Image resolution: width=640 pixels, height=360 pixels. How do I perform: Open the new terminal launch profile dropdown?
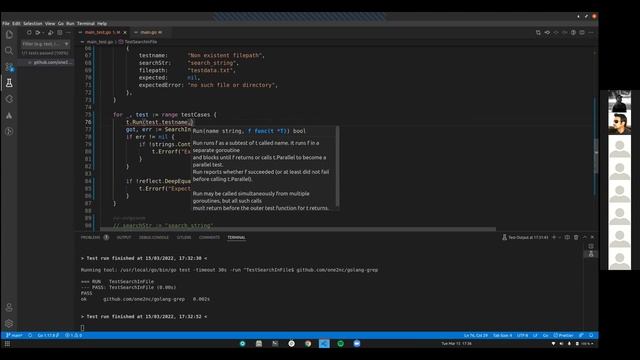coord(559,237)
